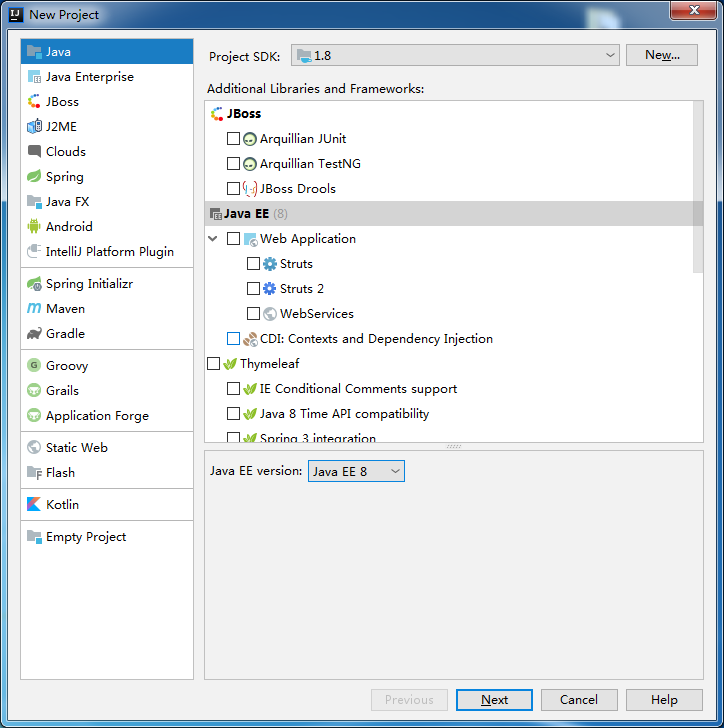724x728 pixels.
Task: Open the Project SDK dropdown
Action: point(455,55)
